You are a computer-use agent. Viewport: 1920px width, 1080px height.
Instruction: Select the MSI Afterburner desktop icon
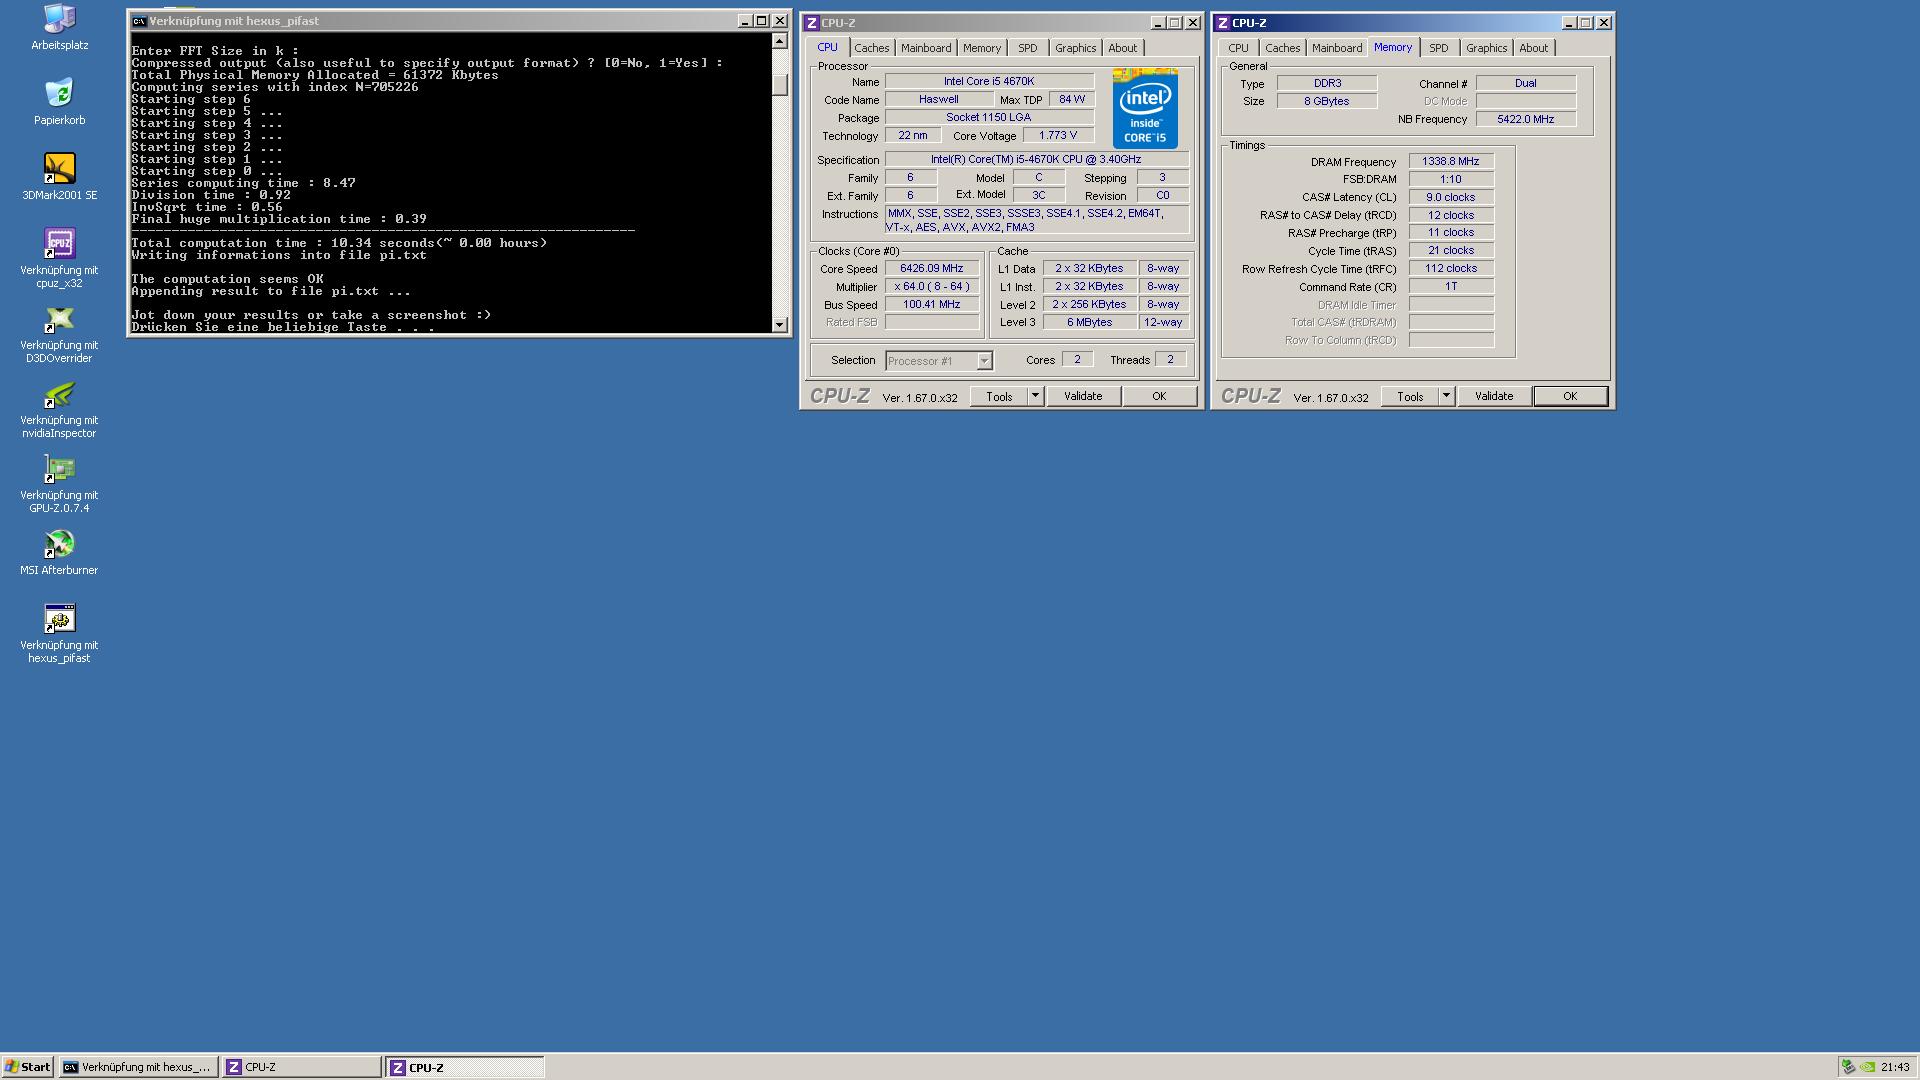[x=59, y=552]
